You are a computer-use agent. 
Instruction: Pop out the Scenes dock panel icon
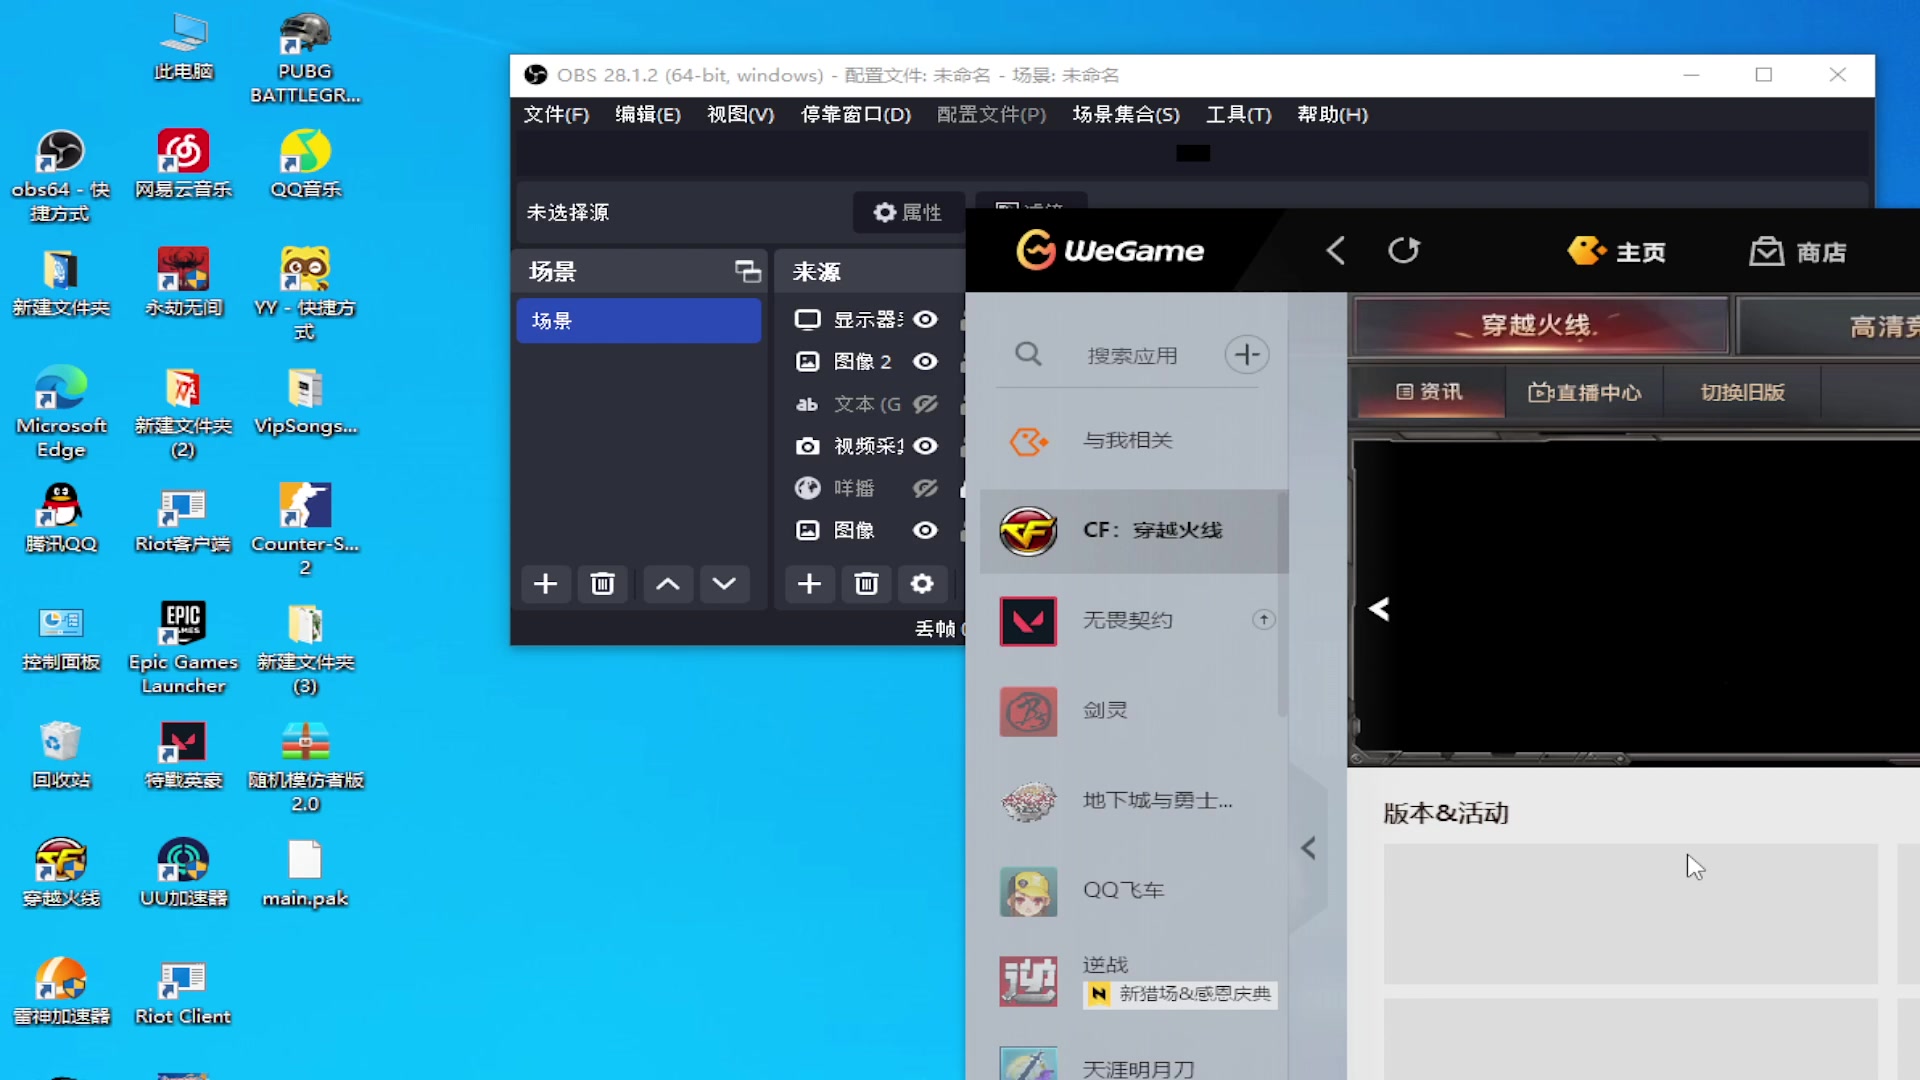tap(748, 271)
